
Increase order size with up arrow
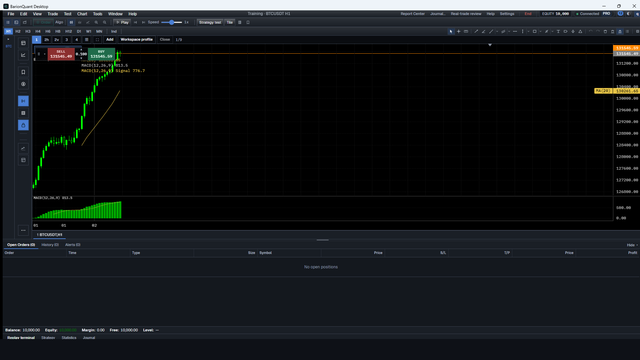81,50
